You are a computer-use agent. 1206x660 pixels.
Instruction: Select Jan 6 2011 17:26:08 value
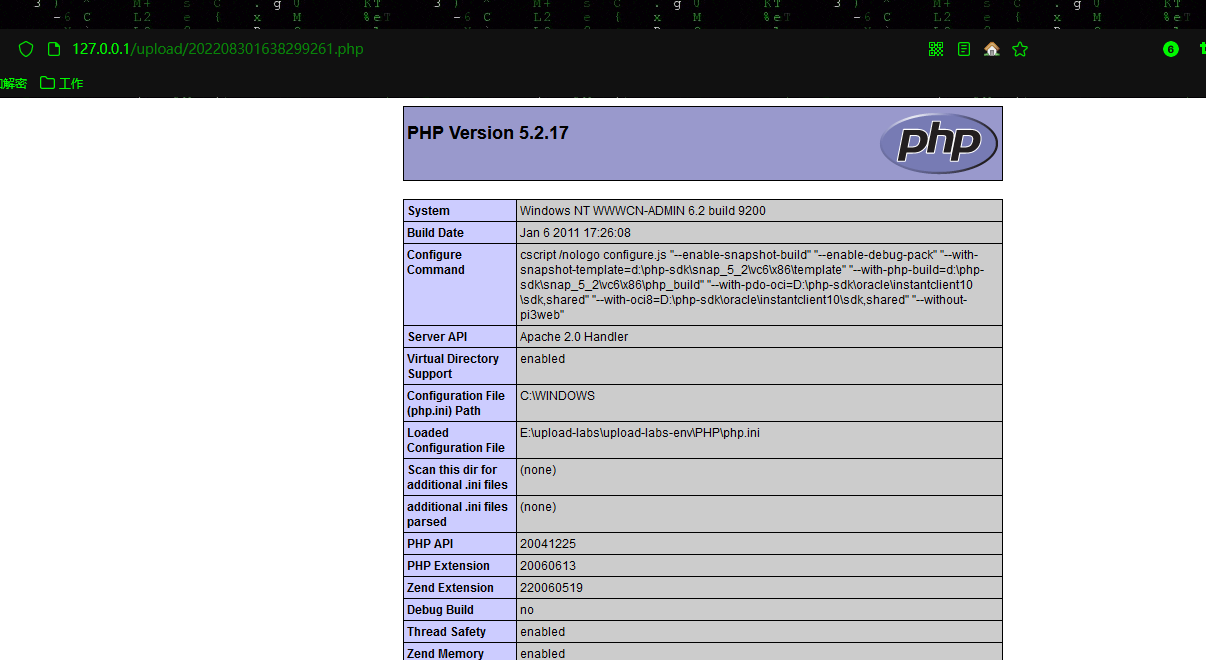[575, 233]
